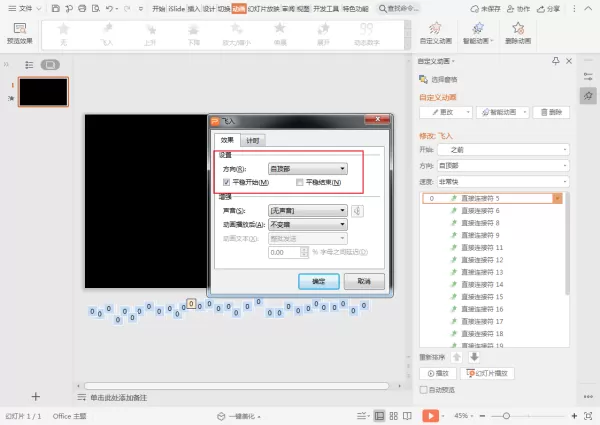Viewport: 600px width, 425px height.
Task: Start slideshow with orange play button
Action: tap(430, 416)
